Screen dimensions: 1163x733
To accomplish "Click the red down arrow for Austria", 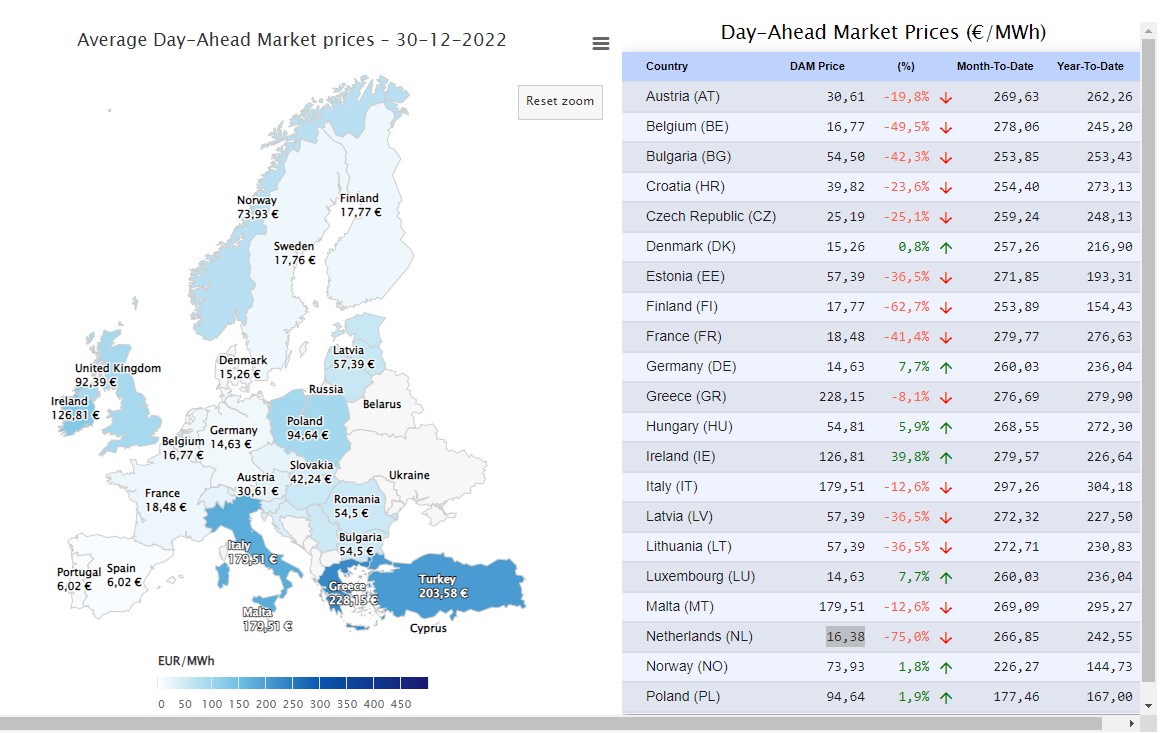I will pyautogui.click(x=945, y=97).
